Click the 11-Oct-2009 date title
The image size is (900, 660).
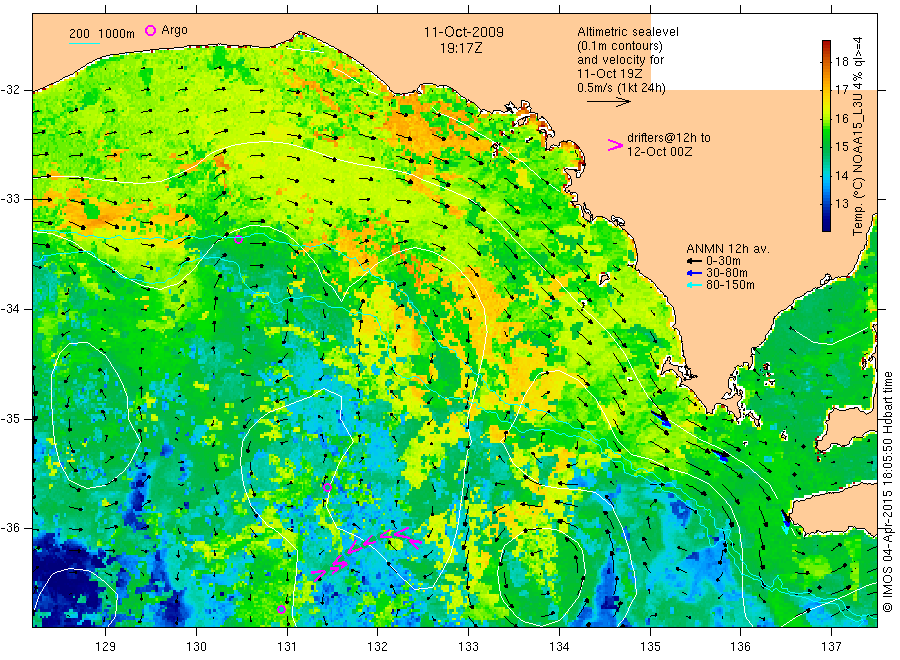pyautogui.click(x=463, y=32)
